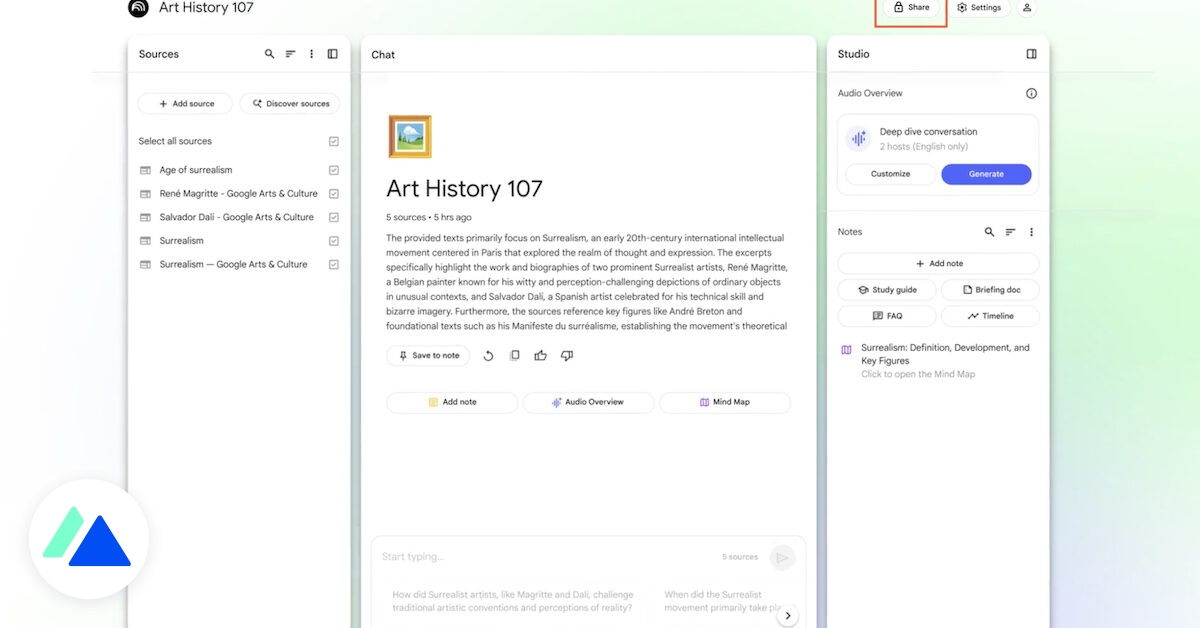Viewport: 1200px width, 628px height.
Task: Open the Sources panel more-options menu
Action: point(311,53)
